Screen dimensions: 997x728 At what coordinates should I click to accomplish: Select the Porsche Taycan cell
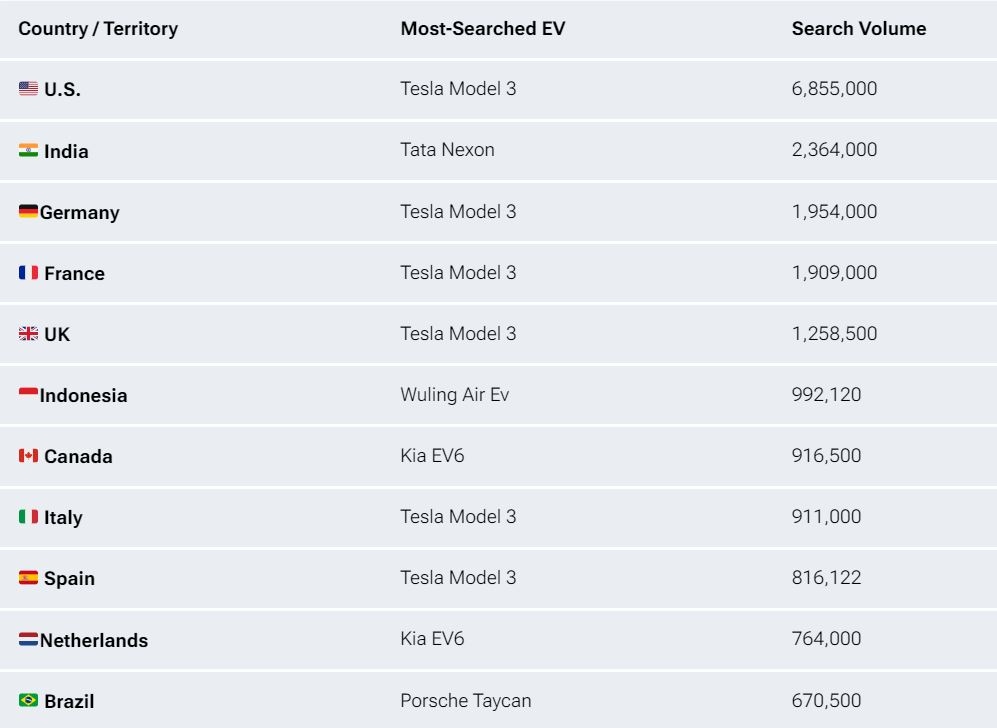pyautogui.click(x=465, y=700)
